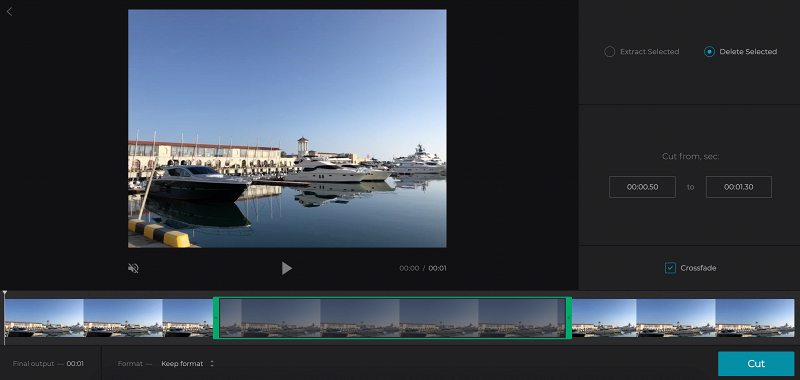Click the cut end time field 00:01.30
Viewport: 800px width, 380px height.
738,187
